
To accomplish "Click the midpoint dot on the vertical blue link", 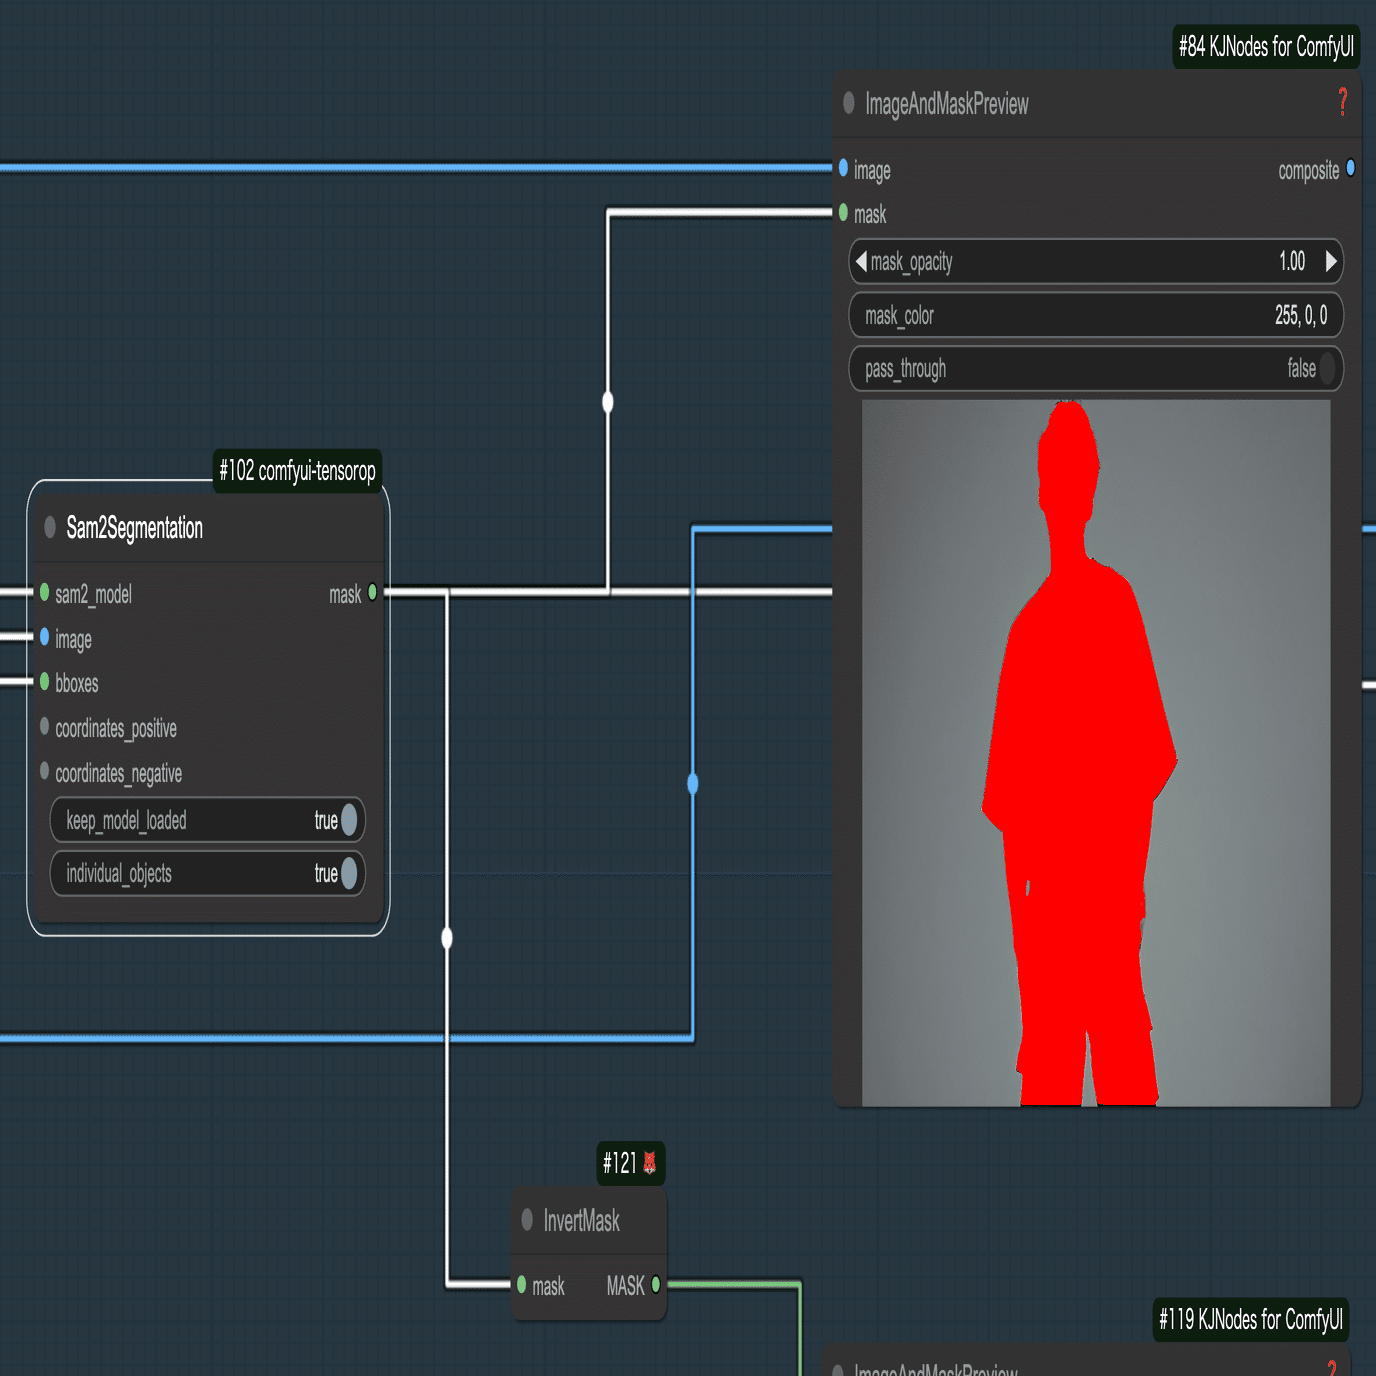I will pyautogui.click(x=693, y=783).
